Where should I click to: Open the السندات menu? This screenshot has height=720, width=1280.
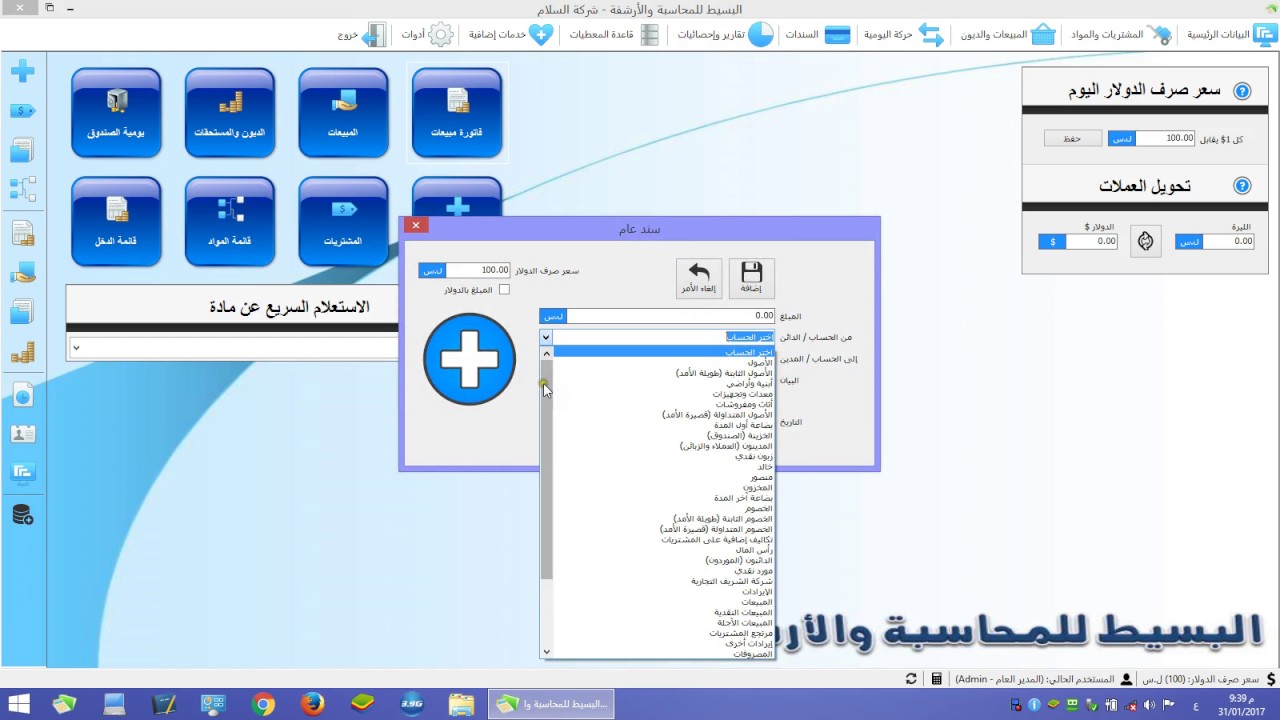tap(817, 34)
